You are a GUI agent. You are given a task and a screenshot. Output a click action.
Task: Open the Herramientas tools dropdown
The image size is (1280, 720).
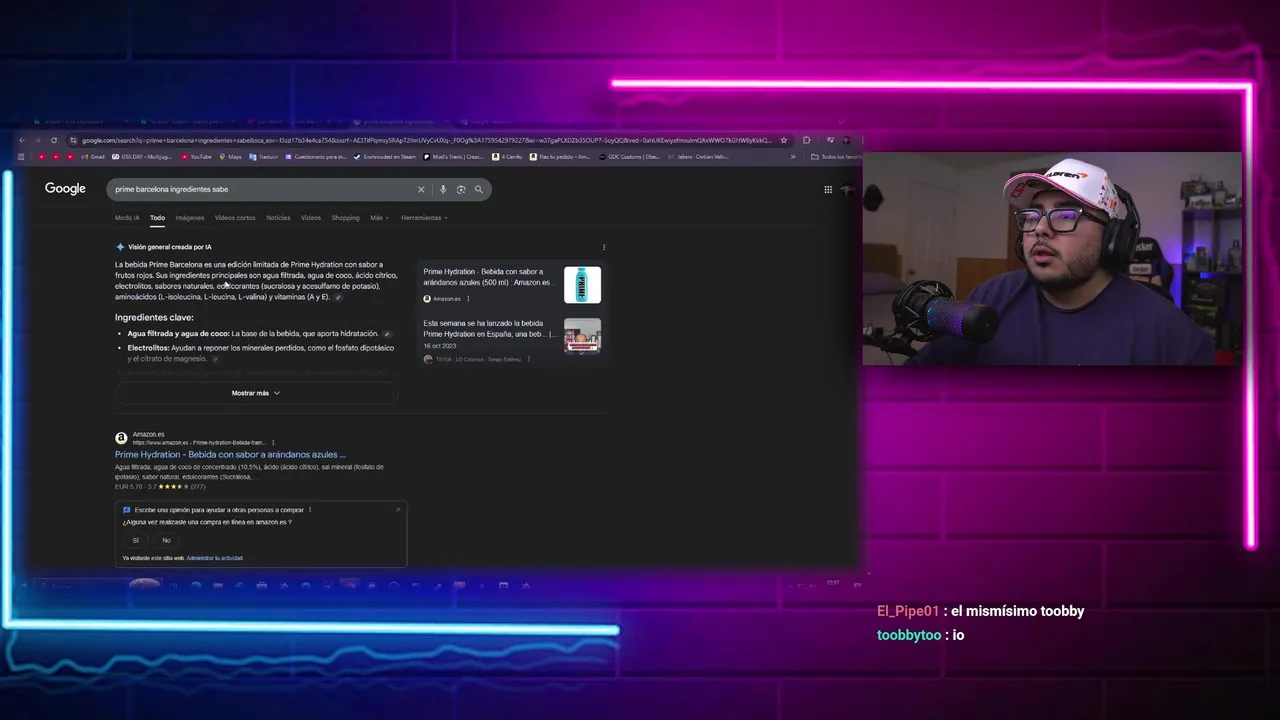click(424, 218)
